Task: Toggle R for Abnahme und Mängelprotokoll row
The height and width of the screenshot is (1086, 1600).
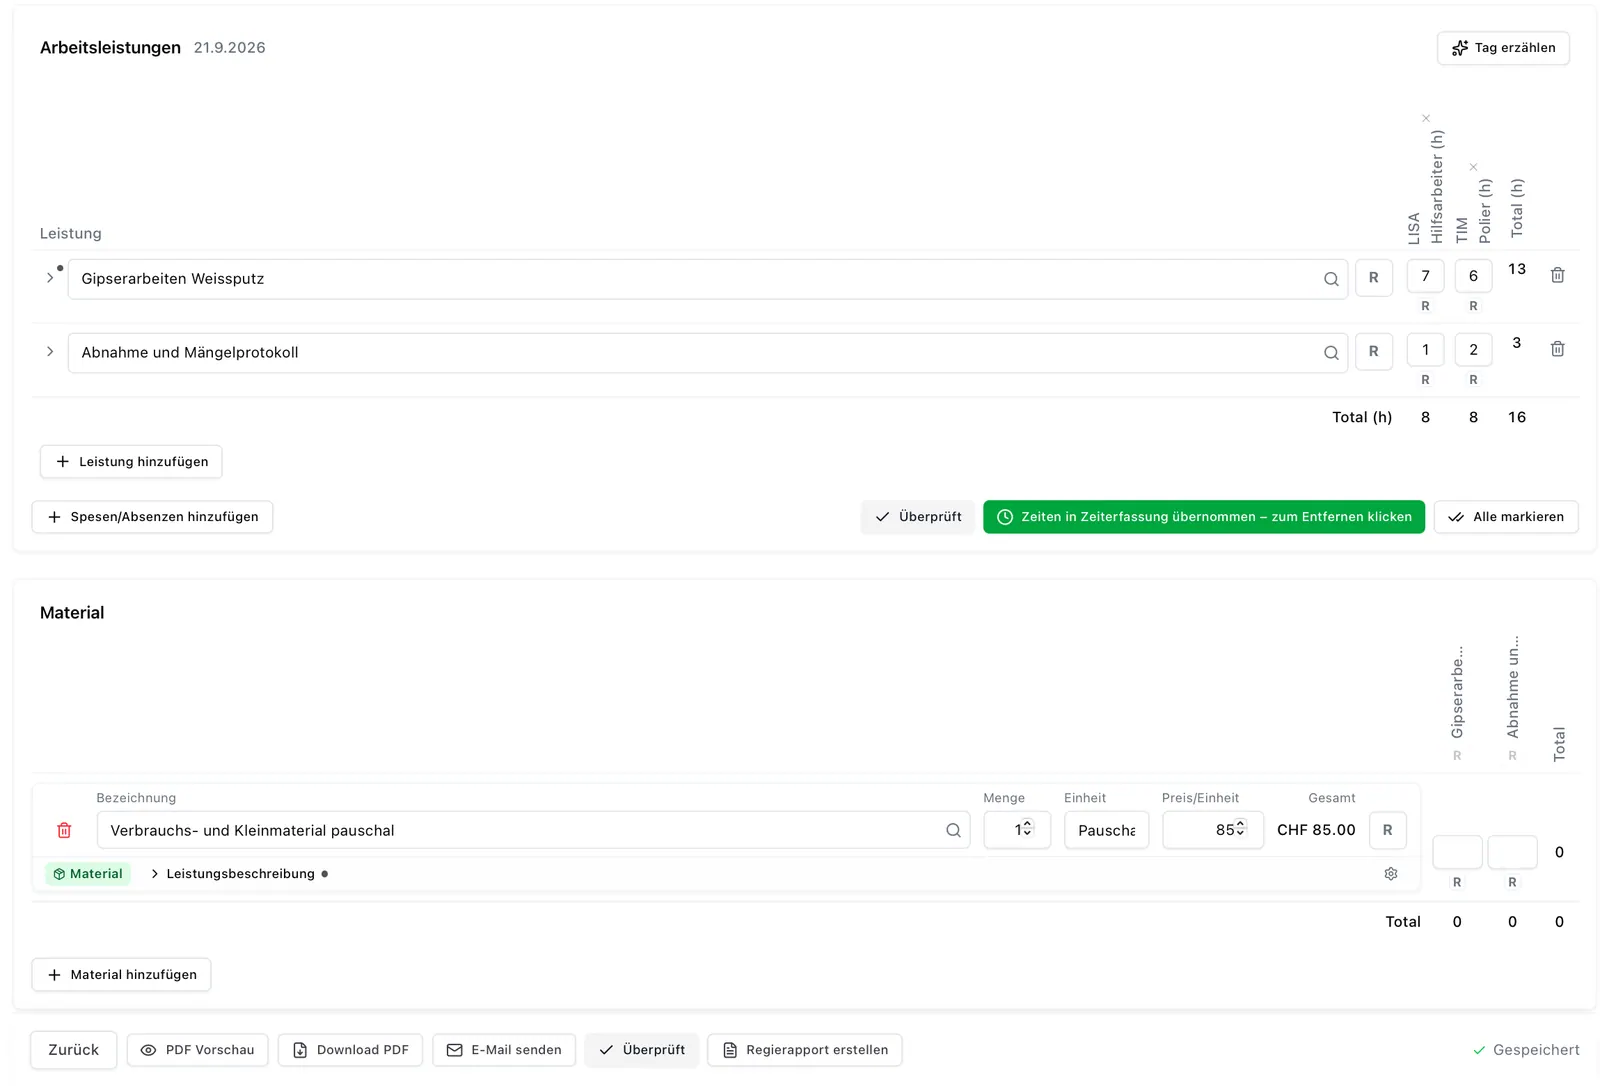Action: point(1374,352)
